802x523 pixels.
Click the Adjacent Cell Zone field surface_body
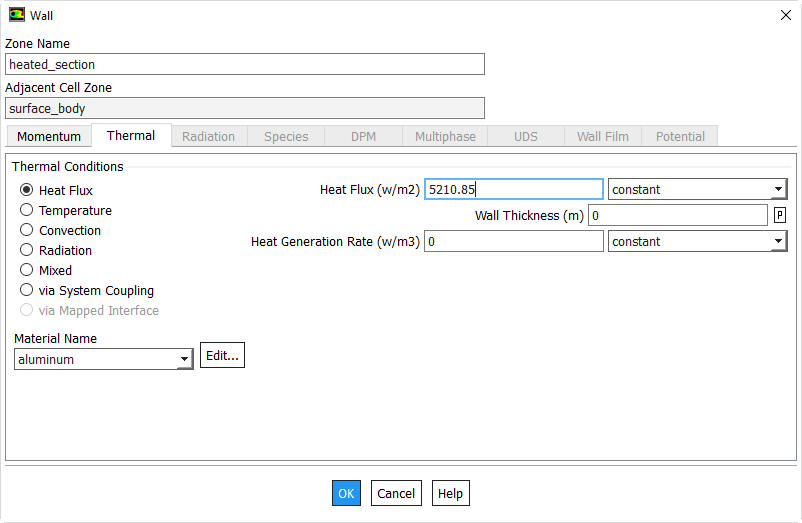tap(245, 108)
